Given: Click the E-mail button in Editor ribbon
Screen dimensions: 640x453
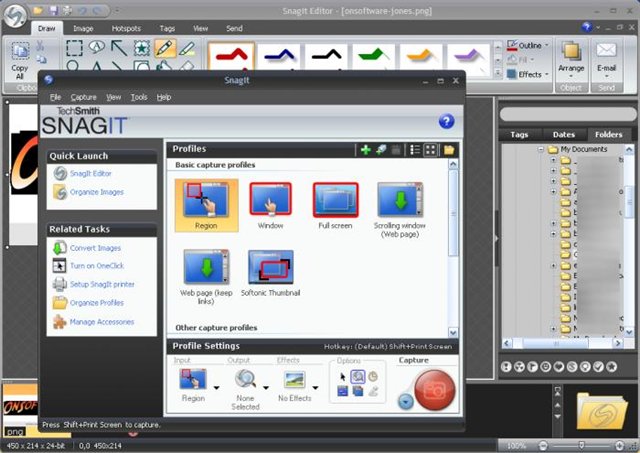Looking at the screenshot, I should [606, 60].
